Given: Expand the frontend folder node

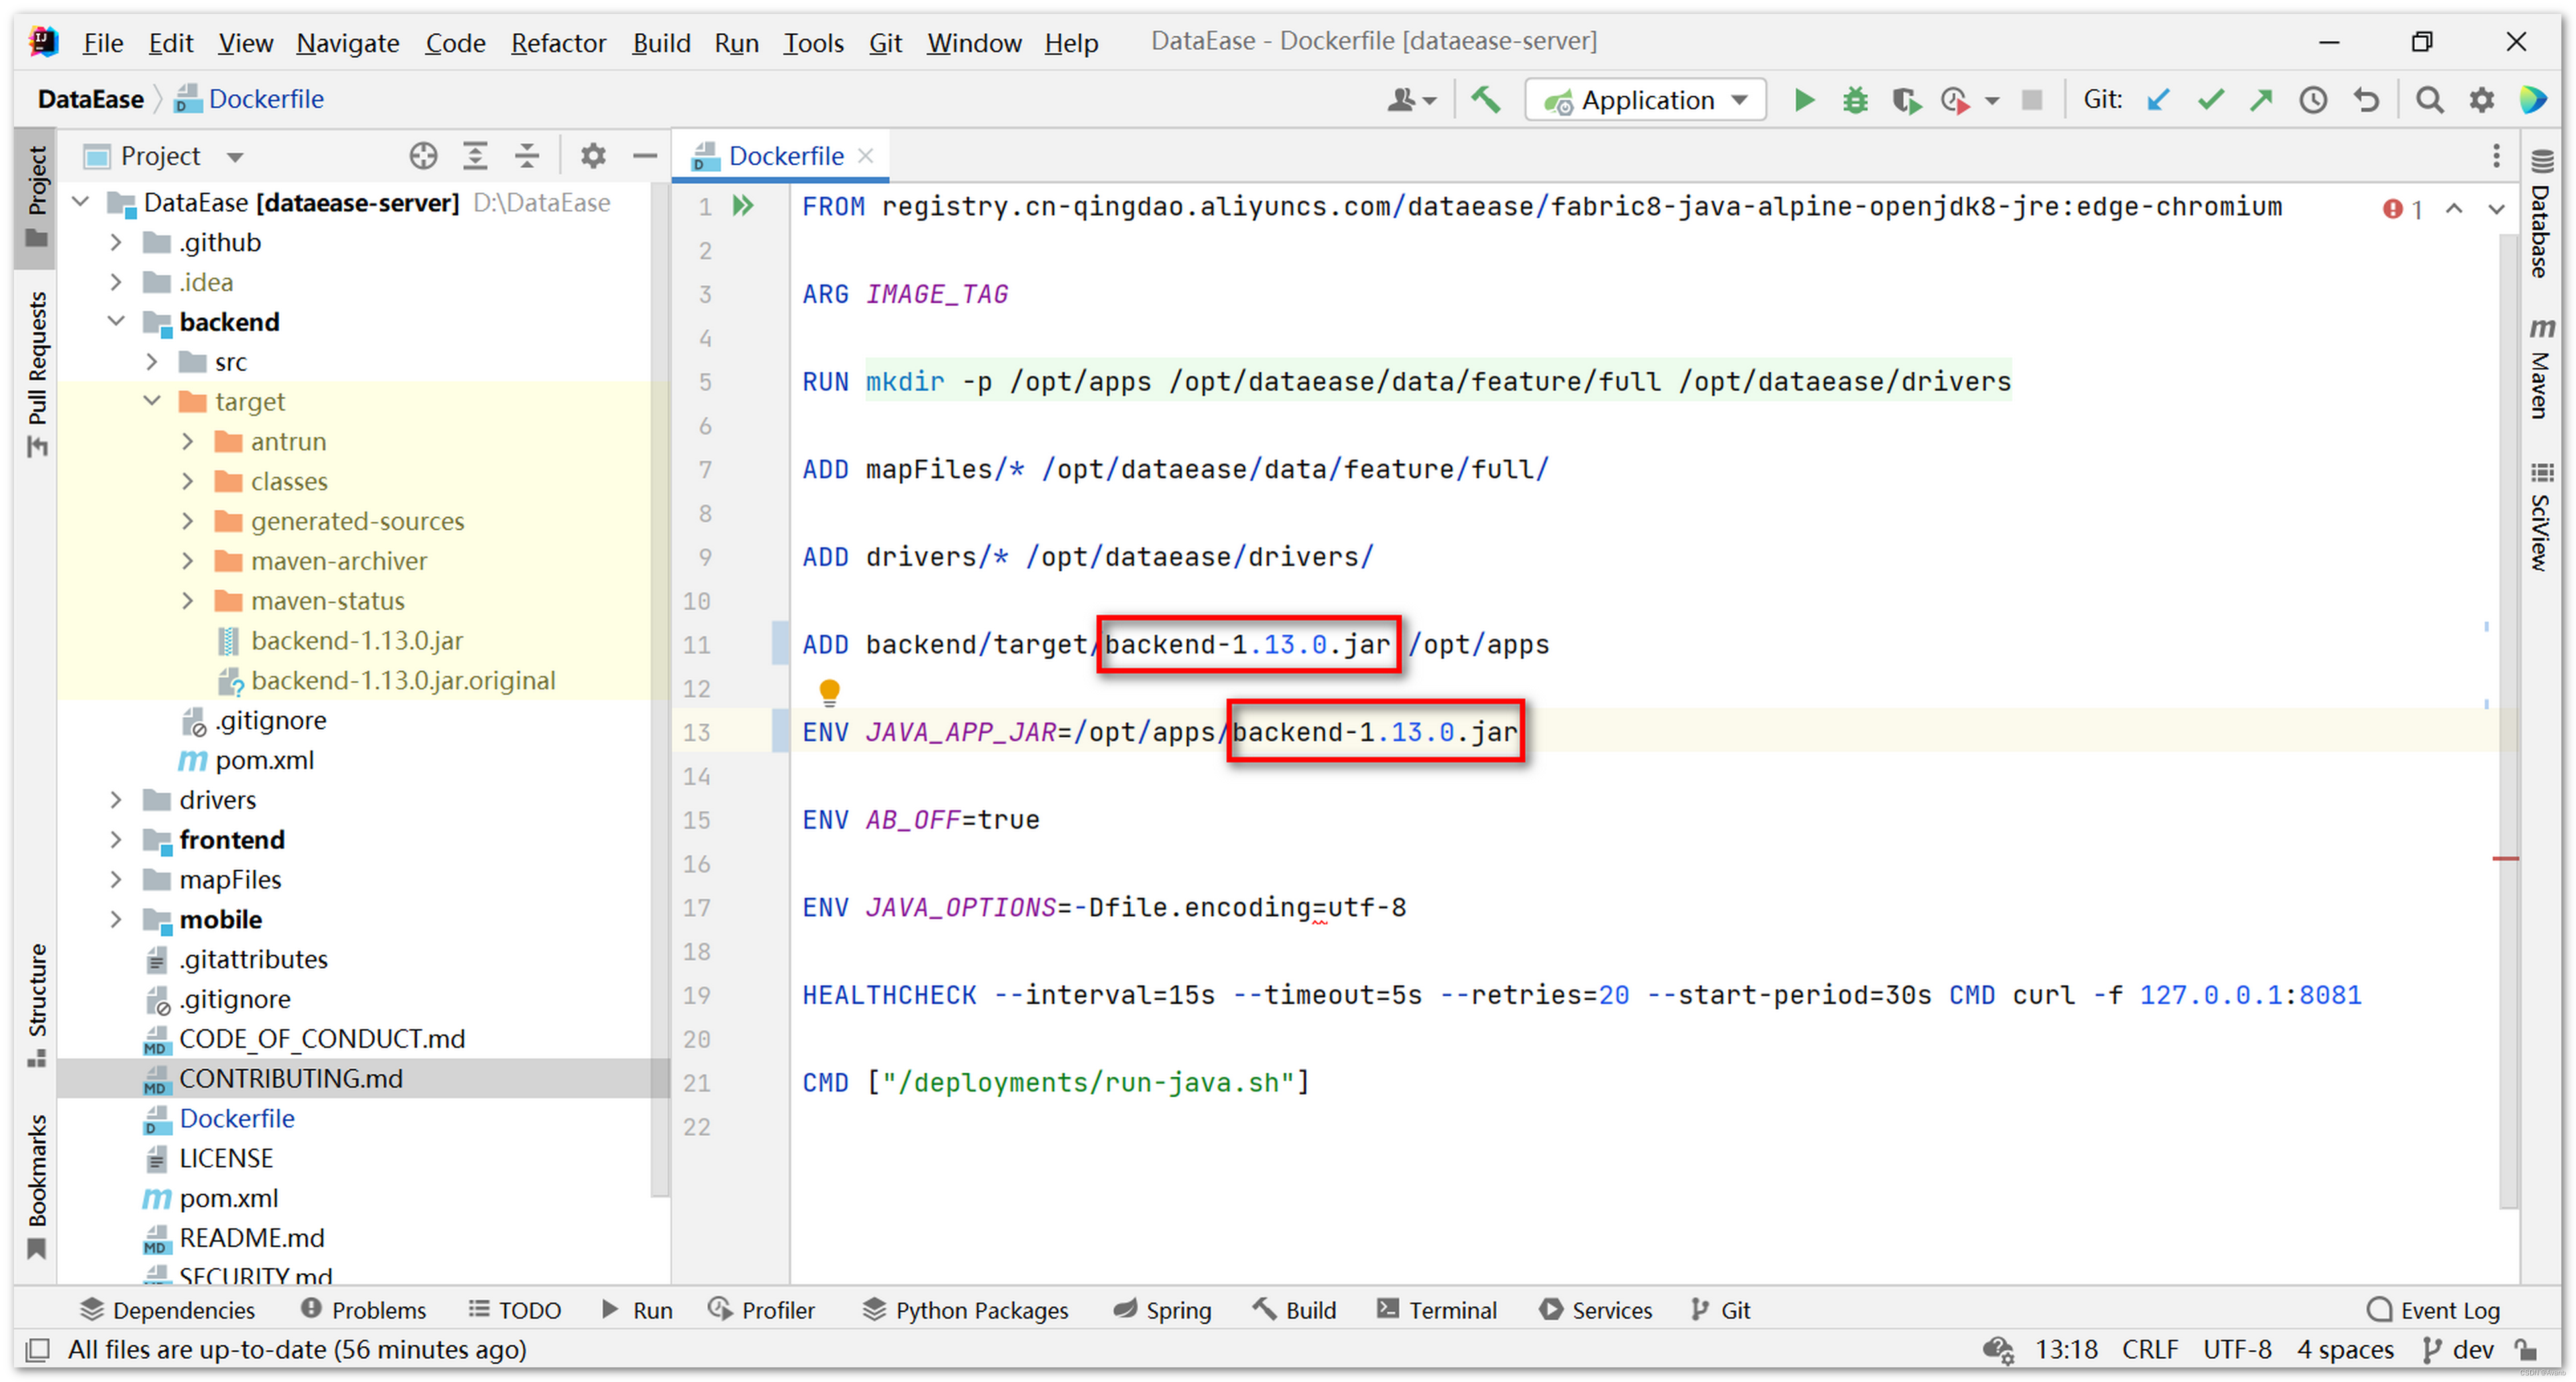Looking at the screenshot, I should tap(116, 839).
